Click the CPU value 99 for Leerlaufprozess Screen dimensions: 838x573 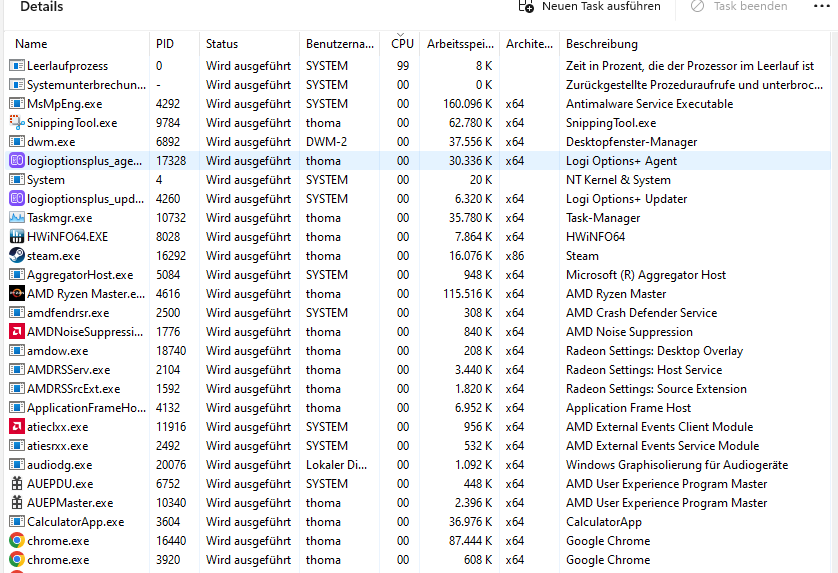pos(403,66)
